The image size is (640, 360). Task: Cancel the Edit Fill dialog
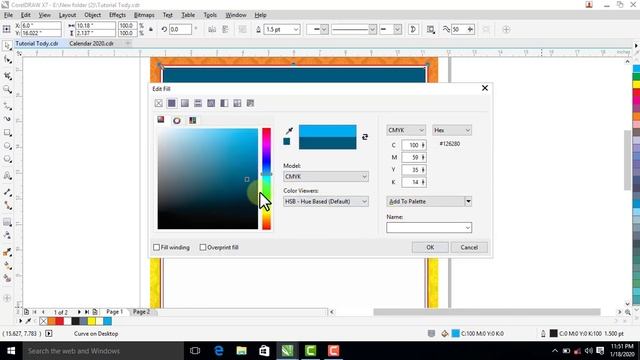click(469, 247)
